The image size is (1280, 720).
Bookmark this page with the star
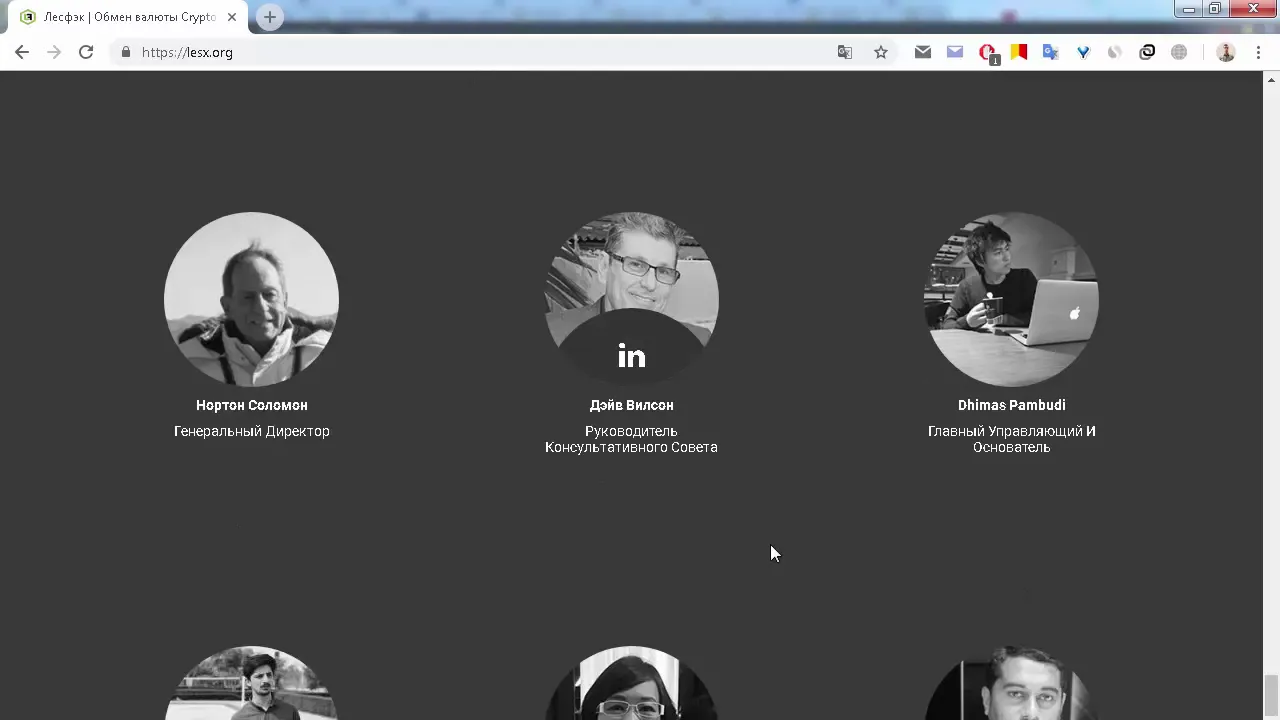[881, 52]
